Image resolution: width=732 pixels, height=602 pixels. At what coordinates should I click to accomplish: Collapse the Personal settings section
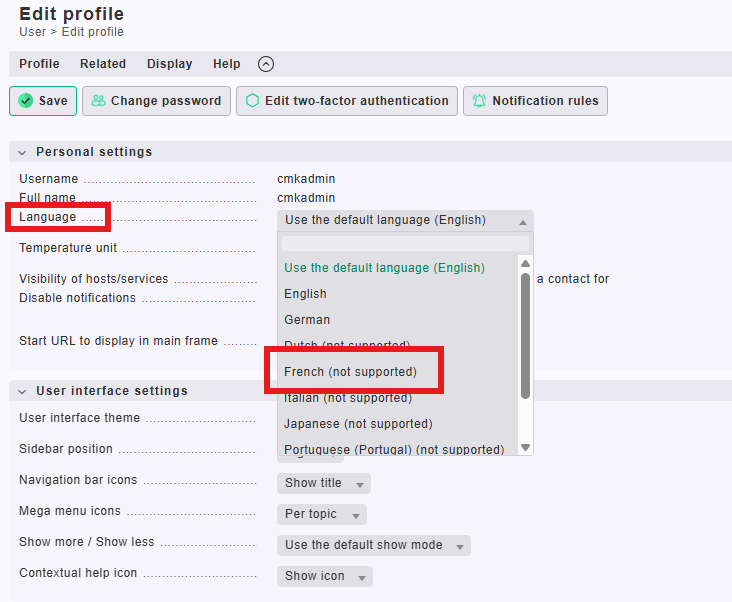23,152
